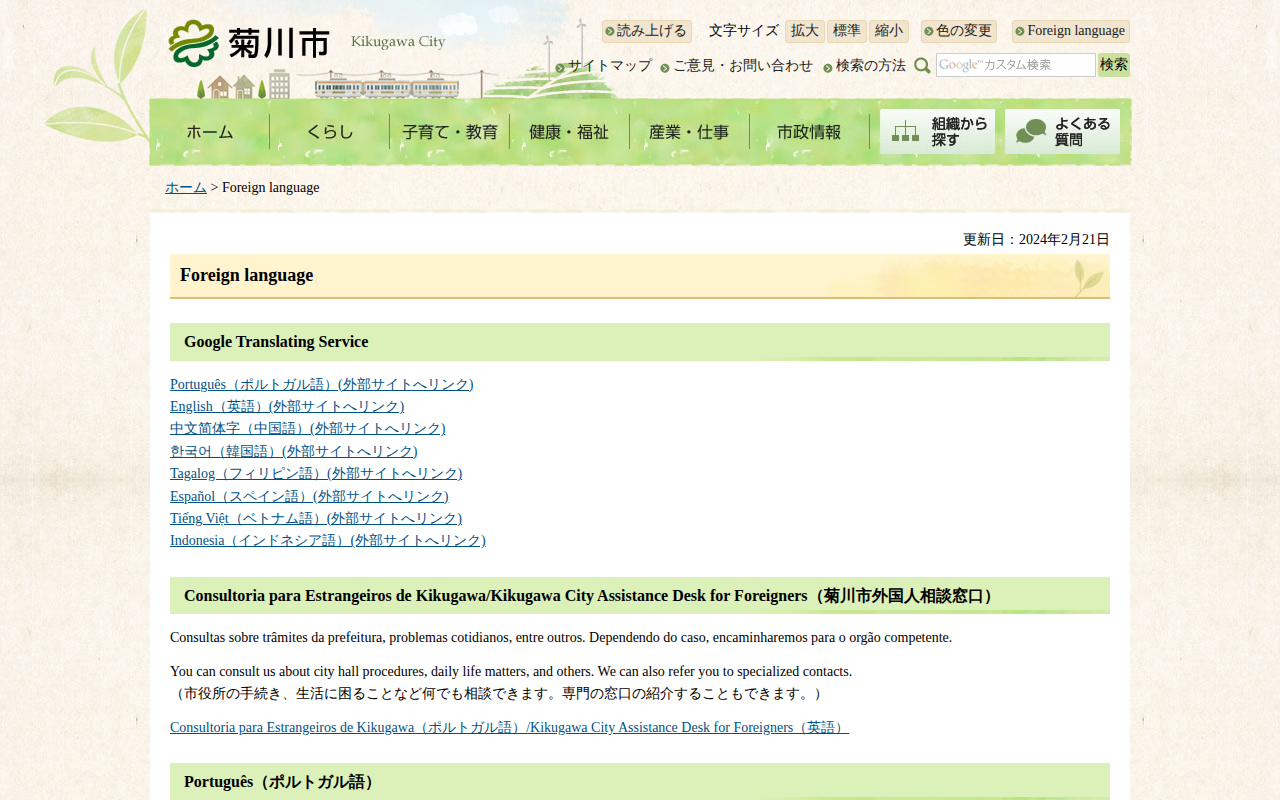Image resolution: width=1280 pixels, height=800 pixels.
Task: Open the Consultoria para Estrangeiros de Kikugawa link
Action: point(509,727)
